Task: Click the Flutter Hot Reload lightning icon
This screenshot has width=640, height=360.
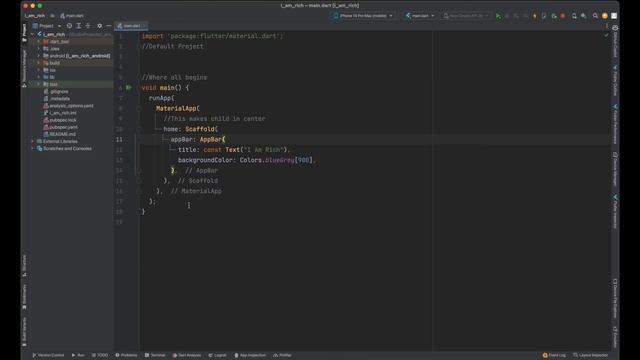Action: coord(535,16)
